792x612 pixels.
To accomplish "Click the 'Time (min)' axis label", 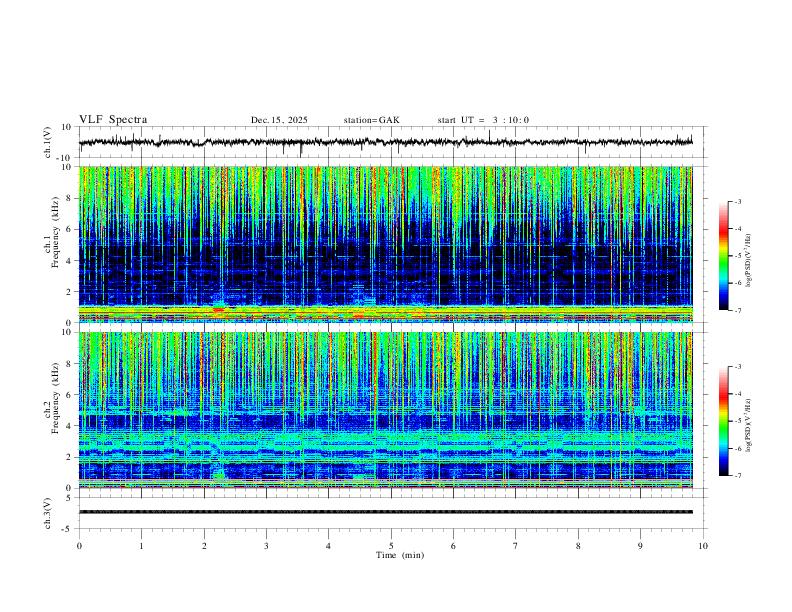I will tap(400, 555).
